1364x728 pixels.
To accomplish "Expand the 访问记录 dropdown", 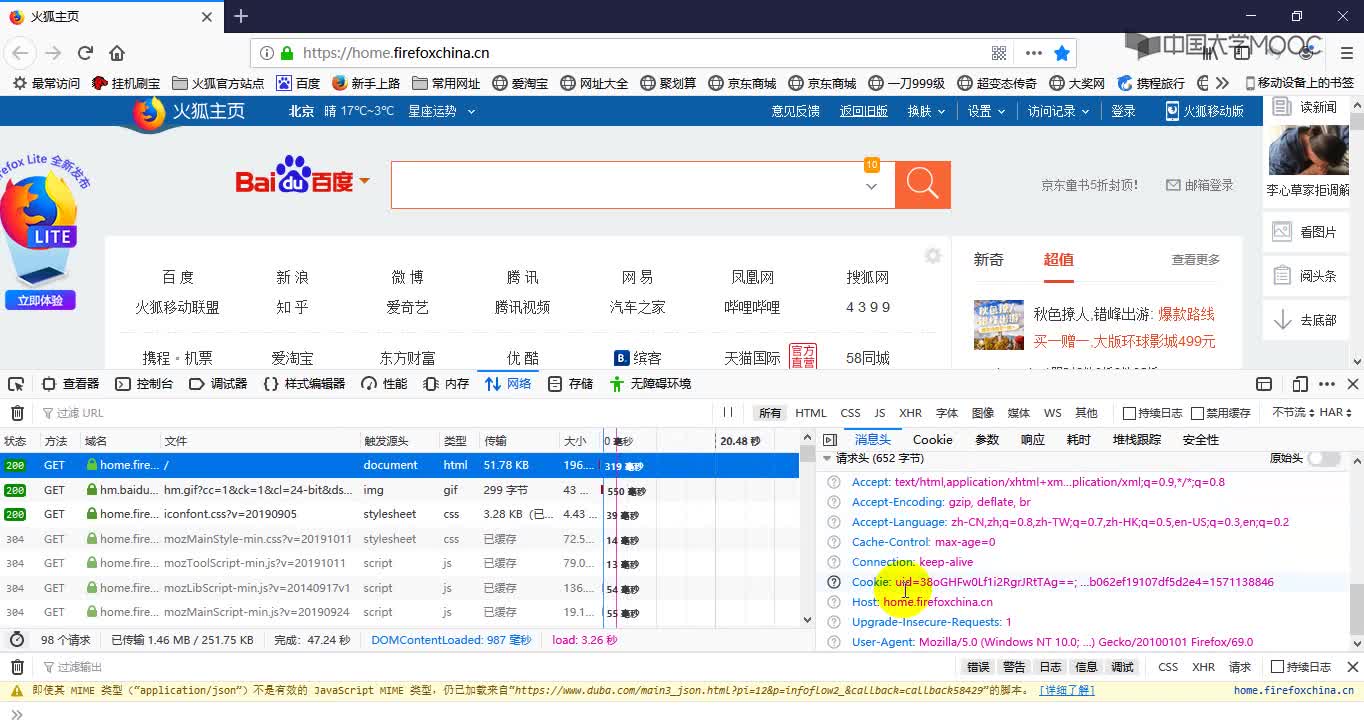I will 1058,111.
